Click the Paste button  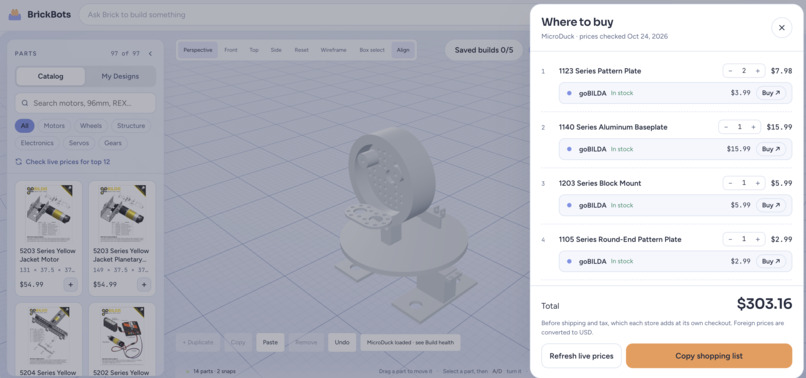(270, 342)
